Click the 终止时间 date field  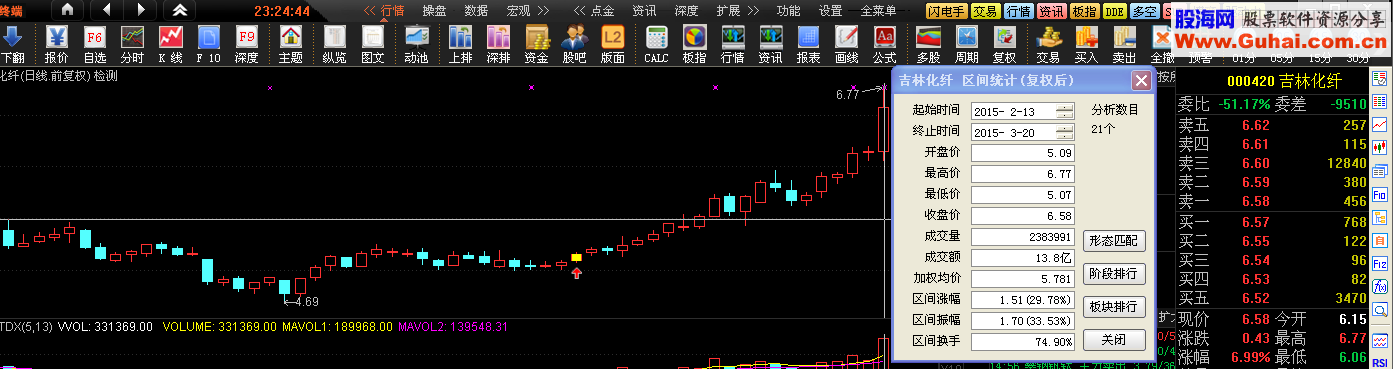point(1023,132)
